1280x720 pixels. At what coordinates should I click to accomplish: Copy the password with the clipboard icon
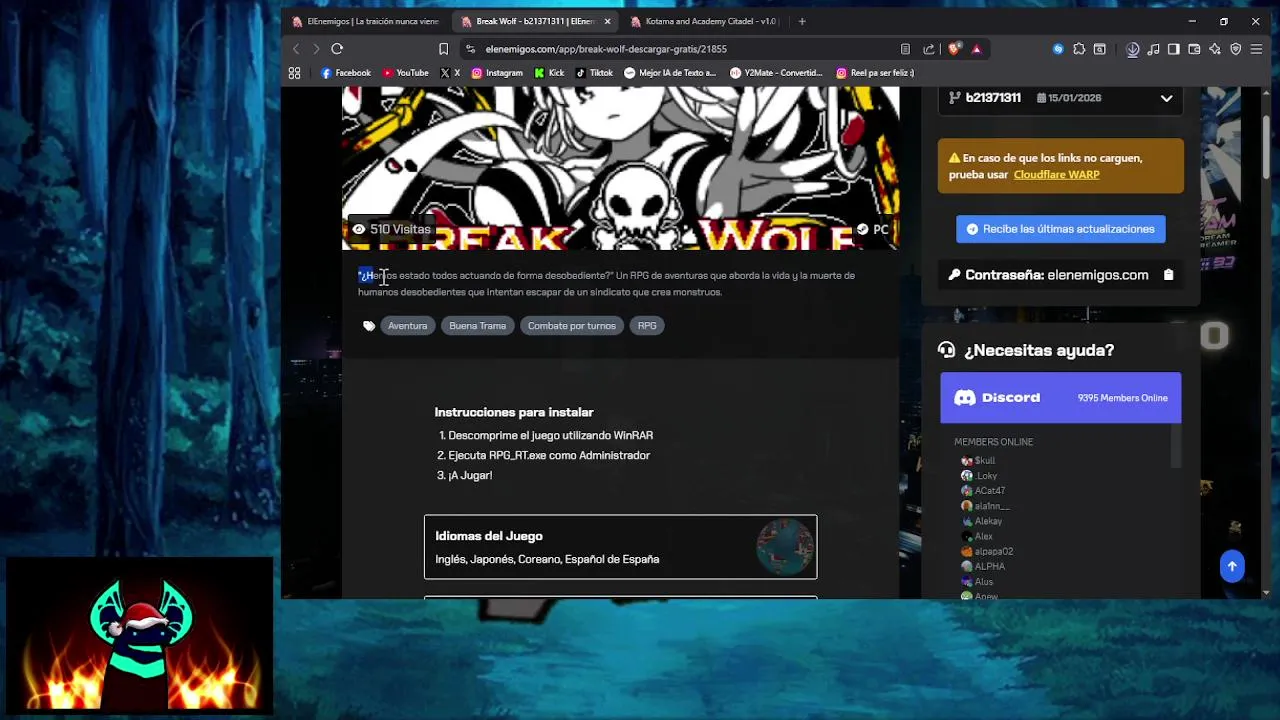tap(1168, 275)
